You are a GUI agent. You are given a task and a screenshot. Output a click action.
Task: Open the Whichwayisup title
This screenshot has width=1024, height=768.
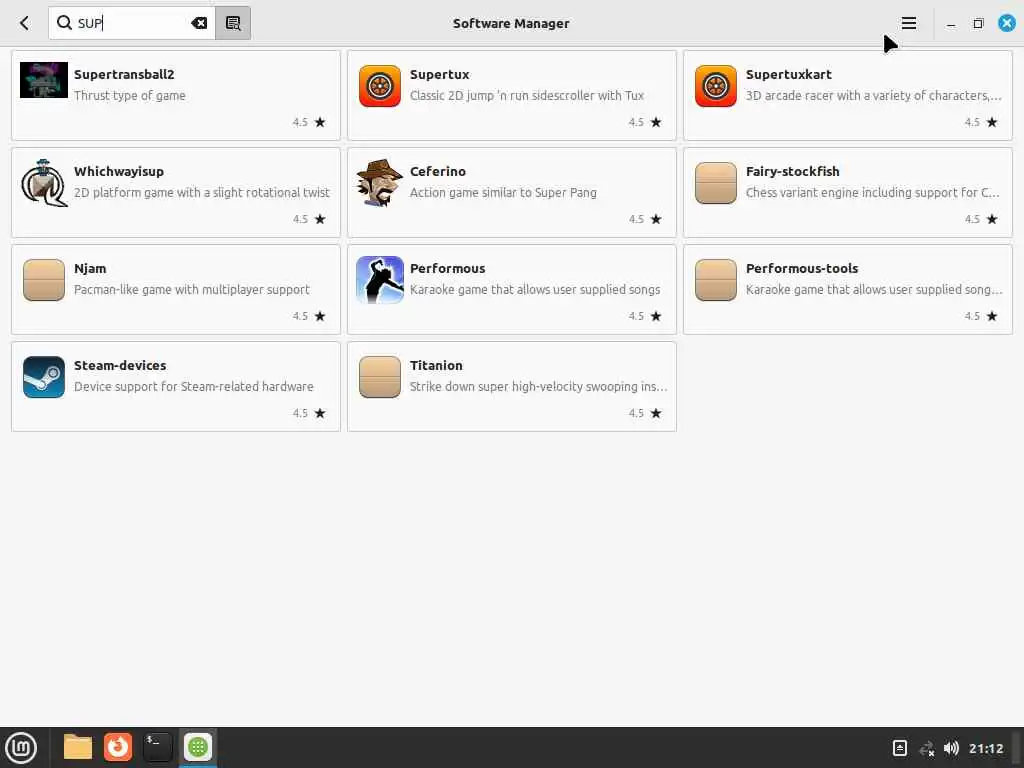click(x=119, y=172)
